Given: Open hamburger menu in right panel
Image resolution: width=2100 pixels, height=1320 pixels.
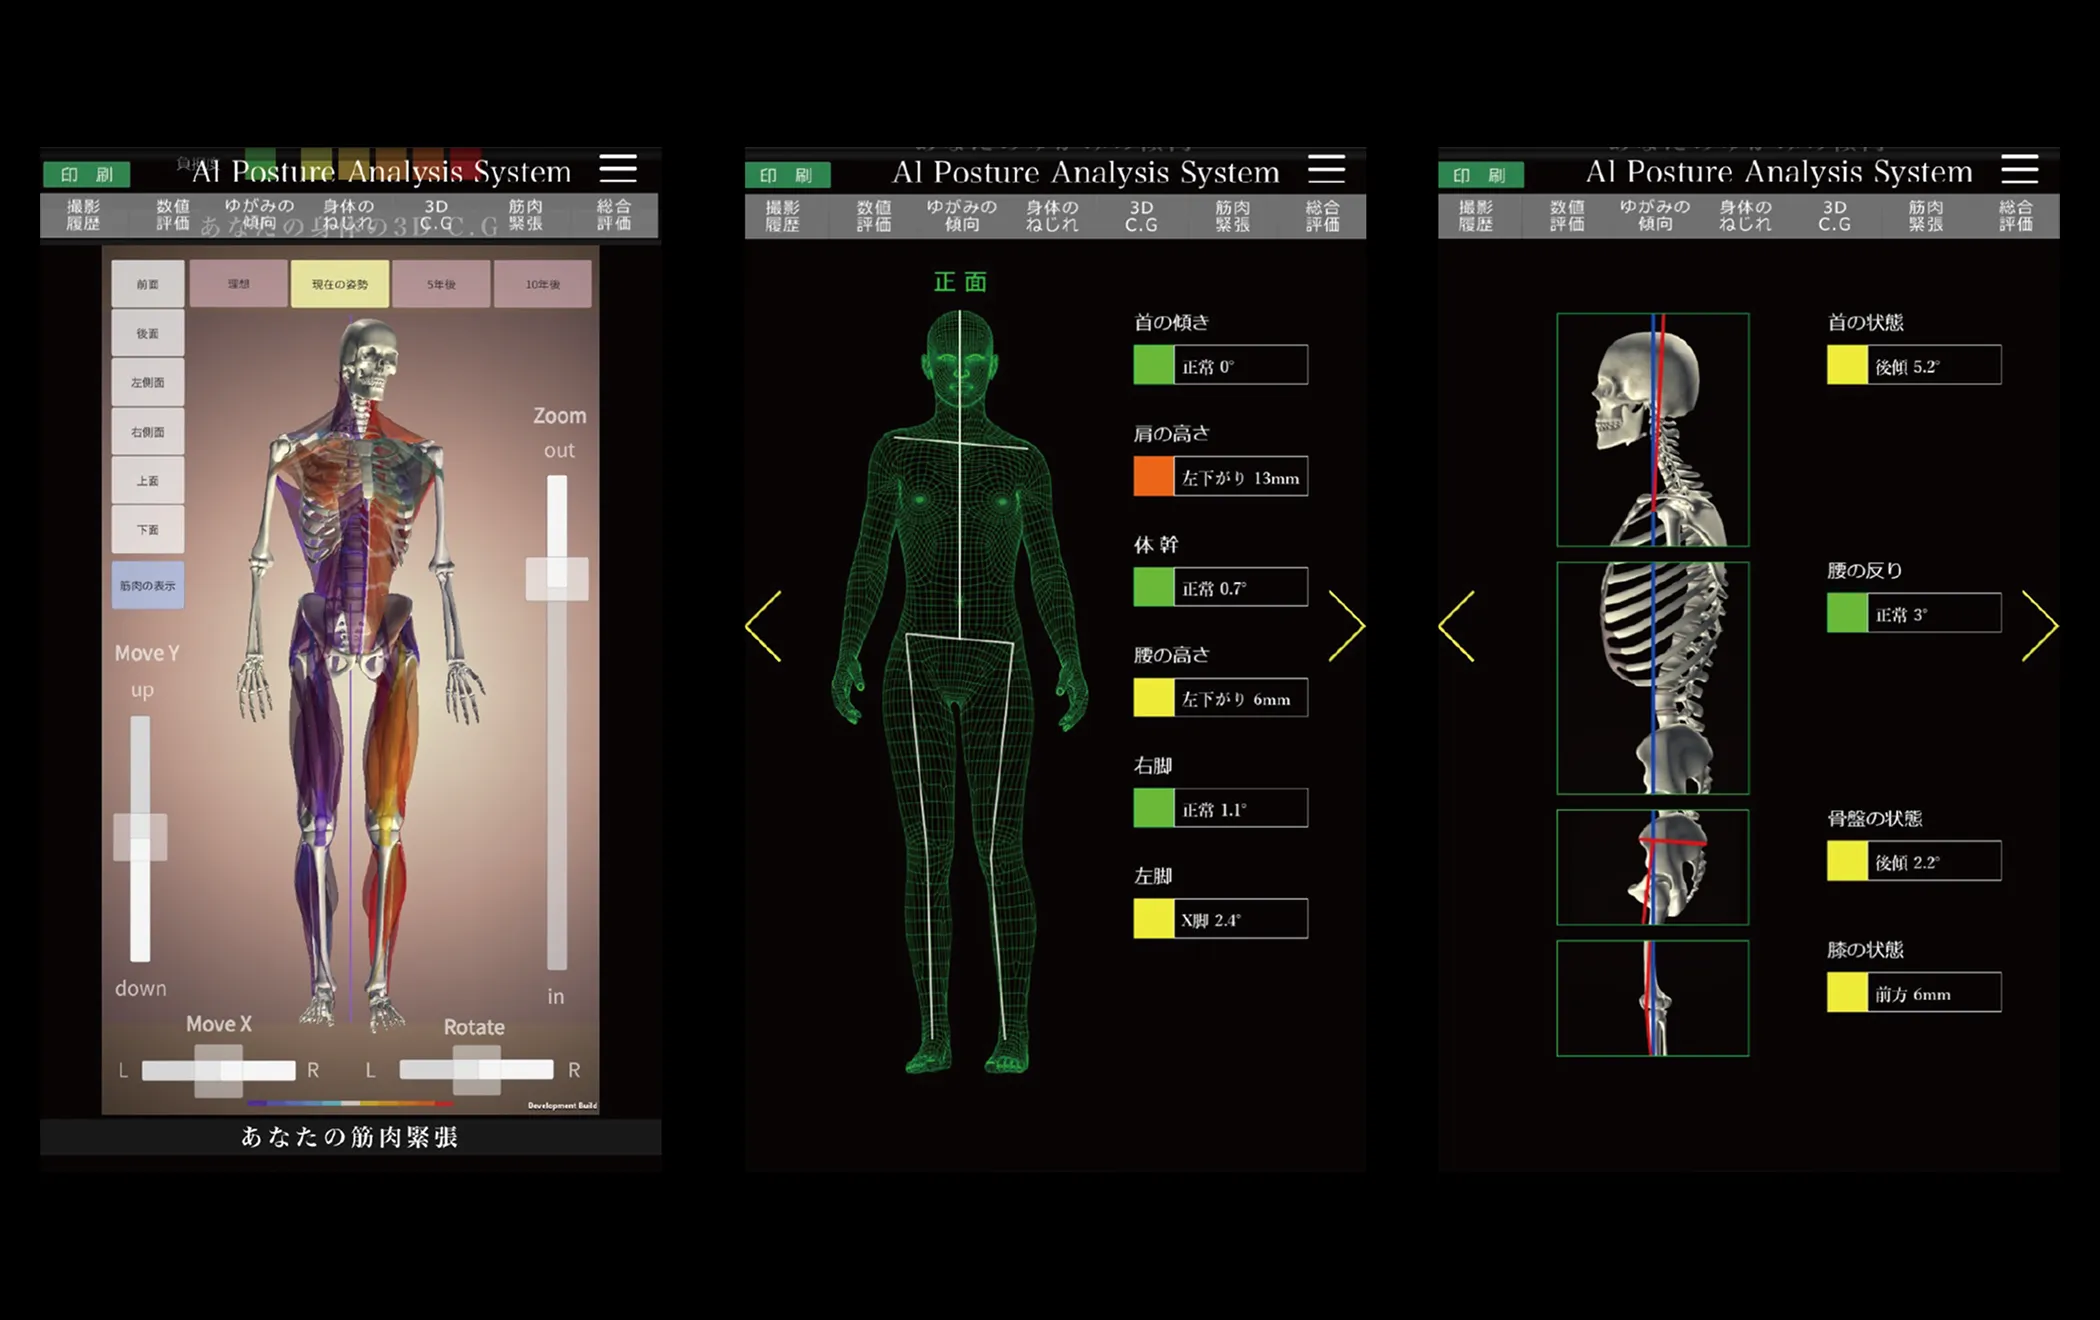Looking at the screenshot, I should click(2019, 170).
